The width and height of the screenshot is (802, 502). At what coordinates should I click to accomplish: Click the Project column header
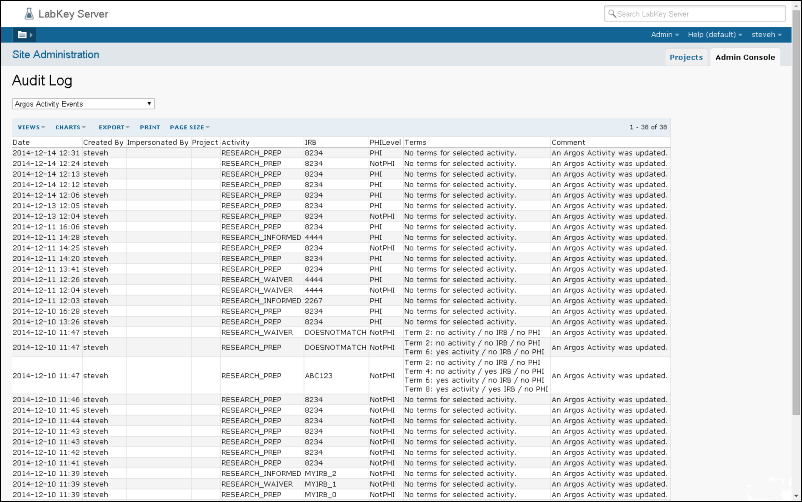pyautogui.click(x=205, y=142)
